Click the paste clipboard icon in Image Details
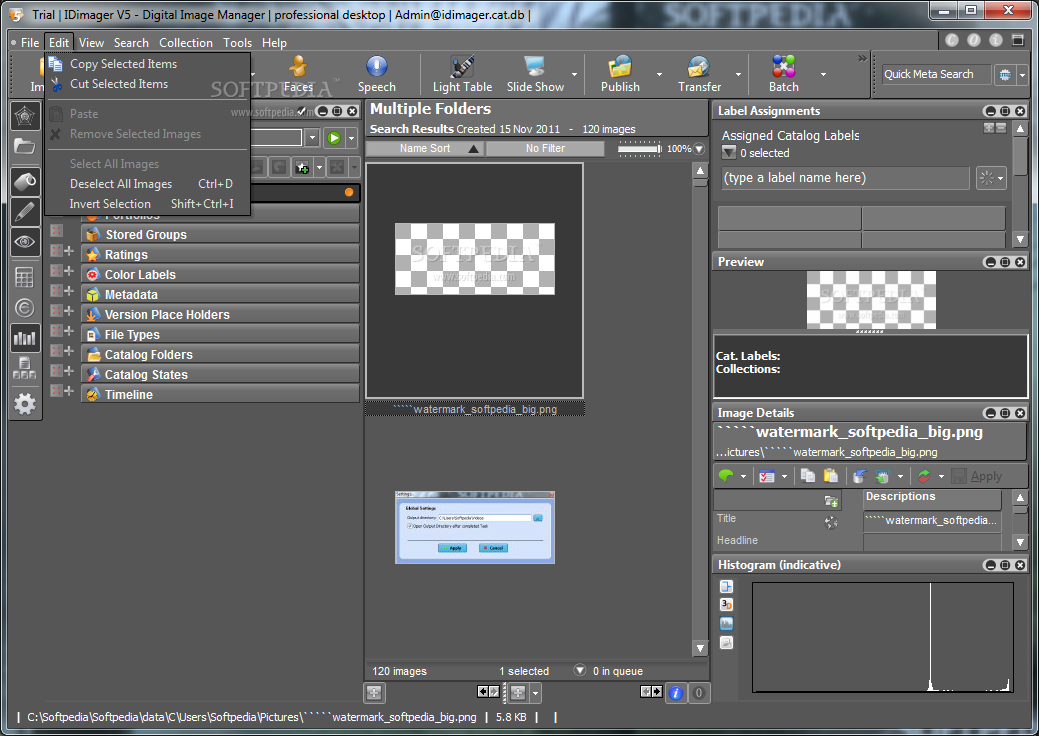Screen dimensions: 1039x736 (831, 476)
